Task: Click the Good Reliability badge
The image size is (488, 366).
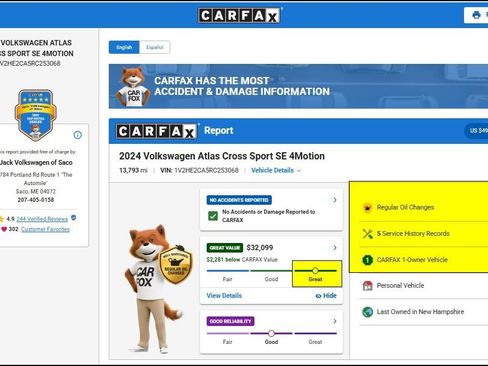Action: 230,321
